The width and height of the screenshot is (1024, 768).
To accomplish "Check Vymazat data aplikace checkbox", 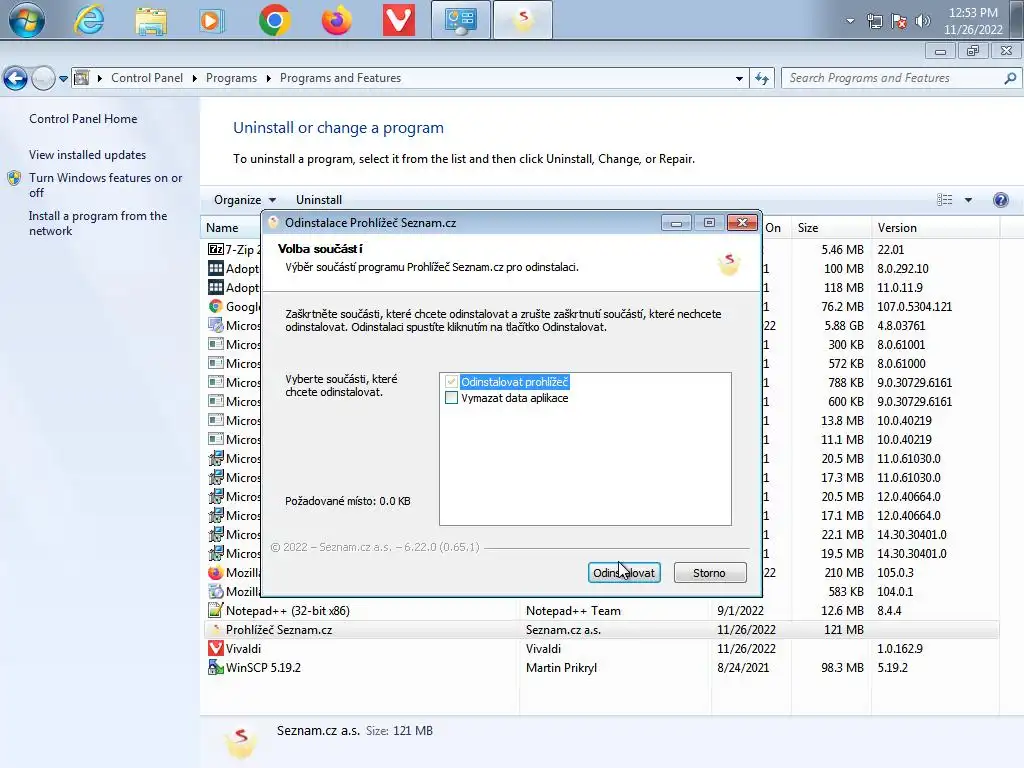I will [x=451, y=398].
